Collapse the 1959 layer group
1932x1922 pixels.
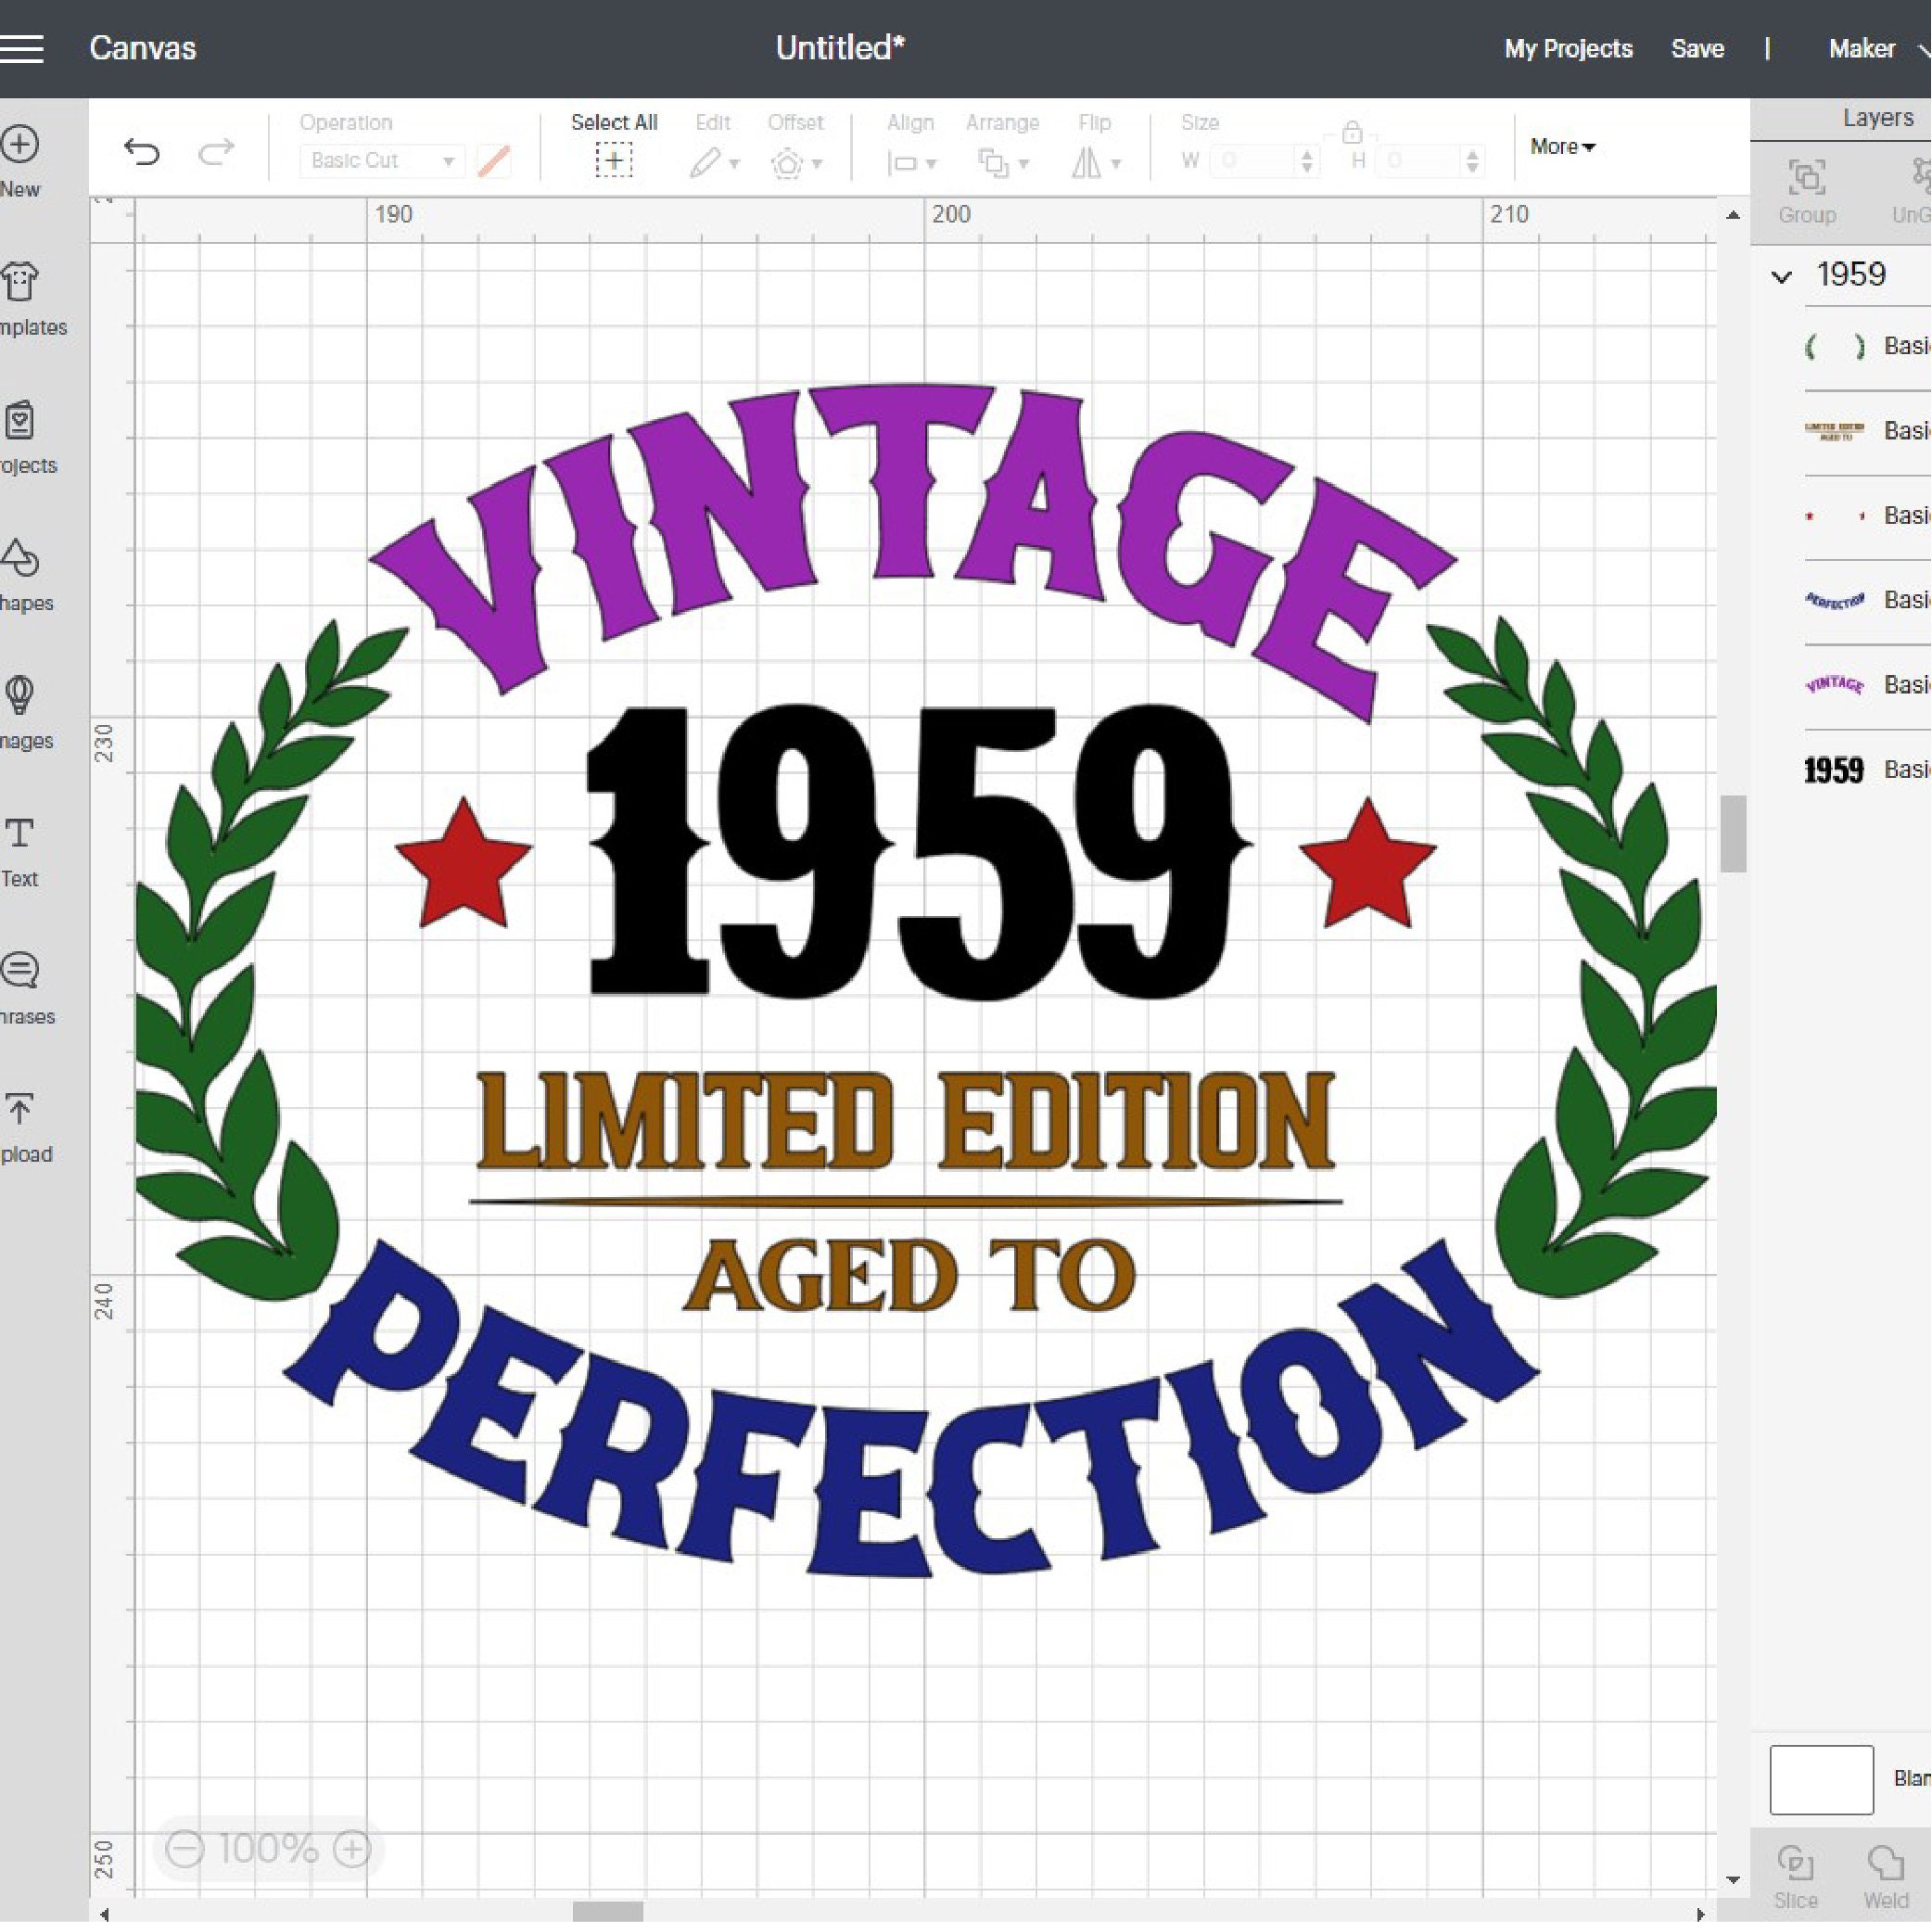tap(1783, 275)
